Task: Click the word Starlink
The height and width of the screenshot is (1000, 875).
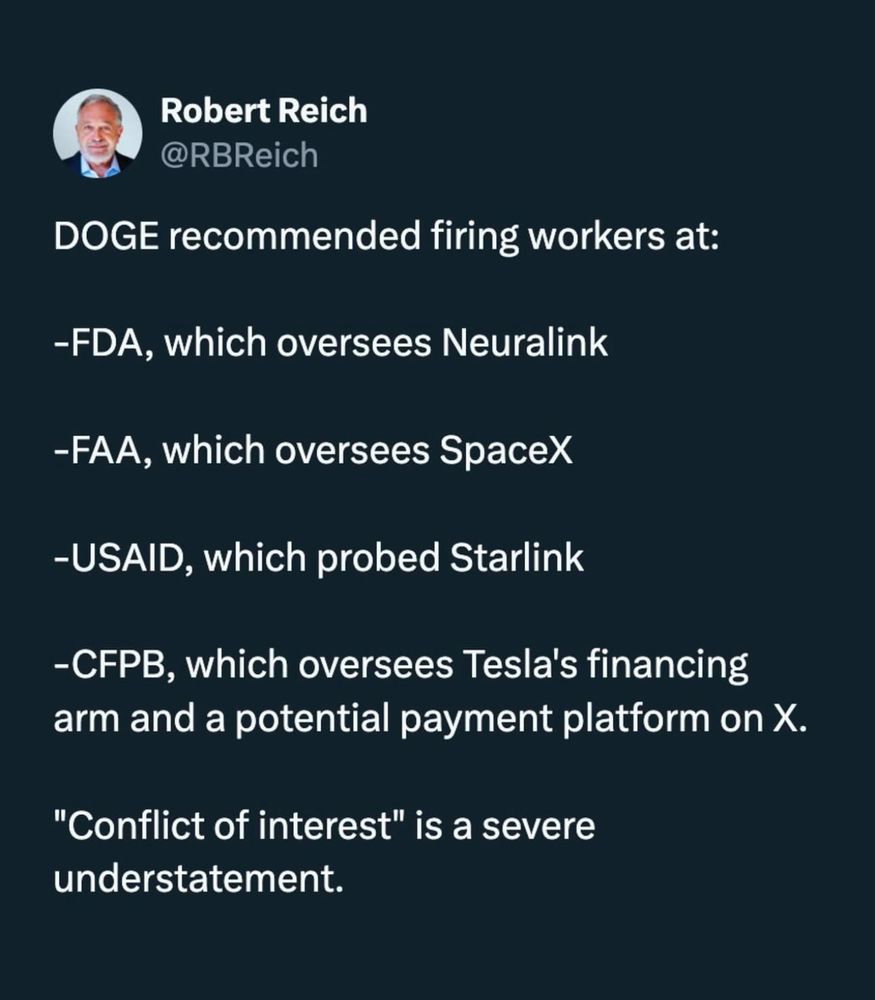Action: click(x=517, y=557)
